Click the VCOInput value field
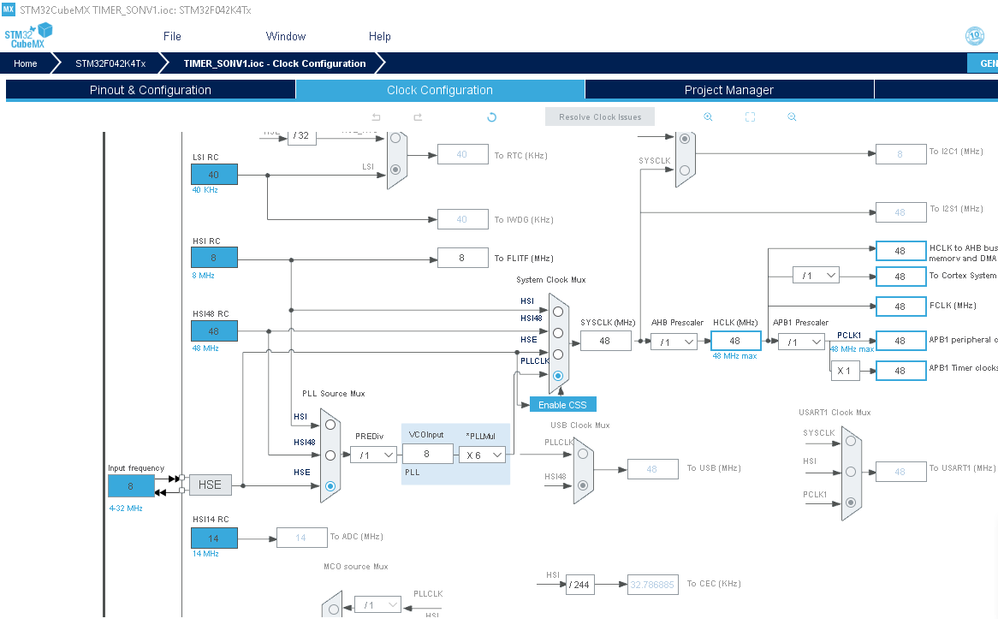The height and width of the screenshot is (619, 998). [427, 454]
